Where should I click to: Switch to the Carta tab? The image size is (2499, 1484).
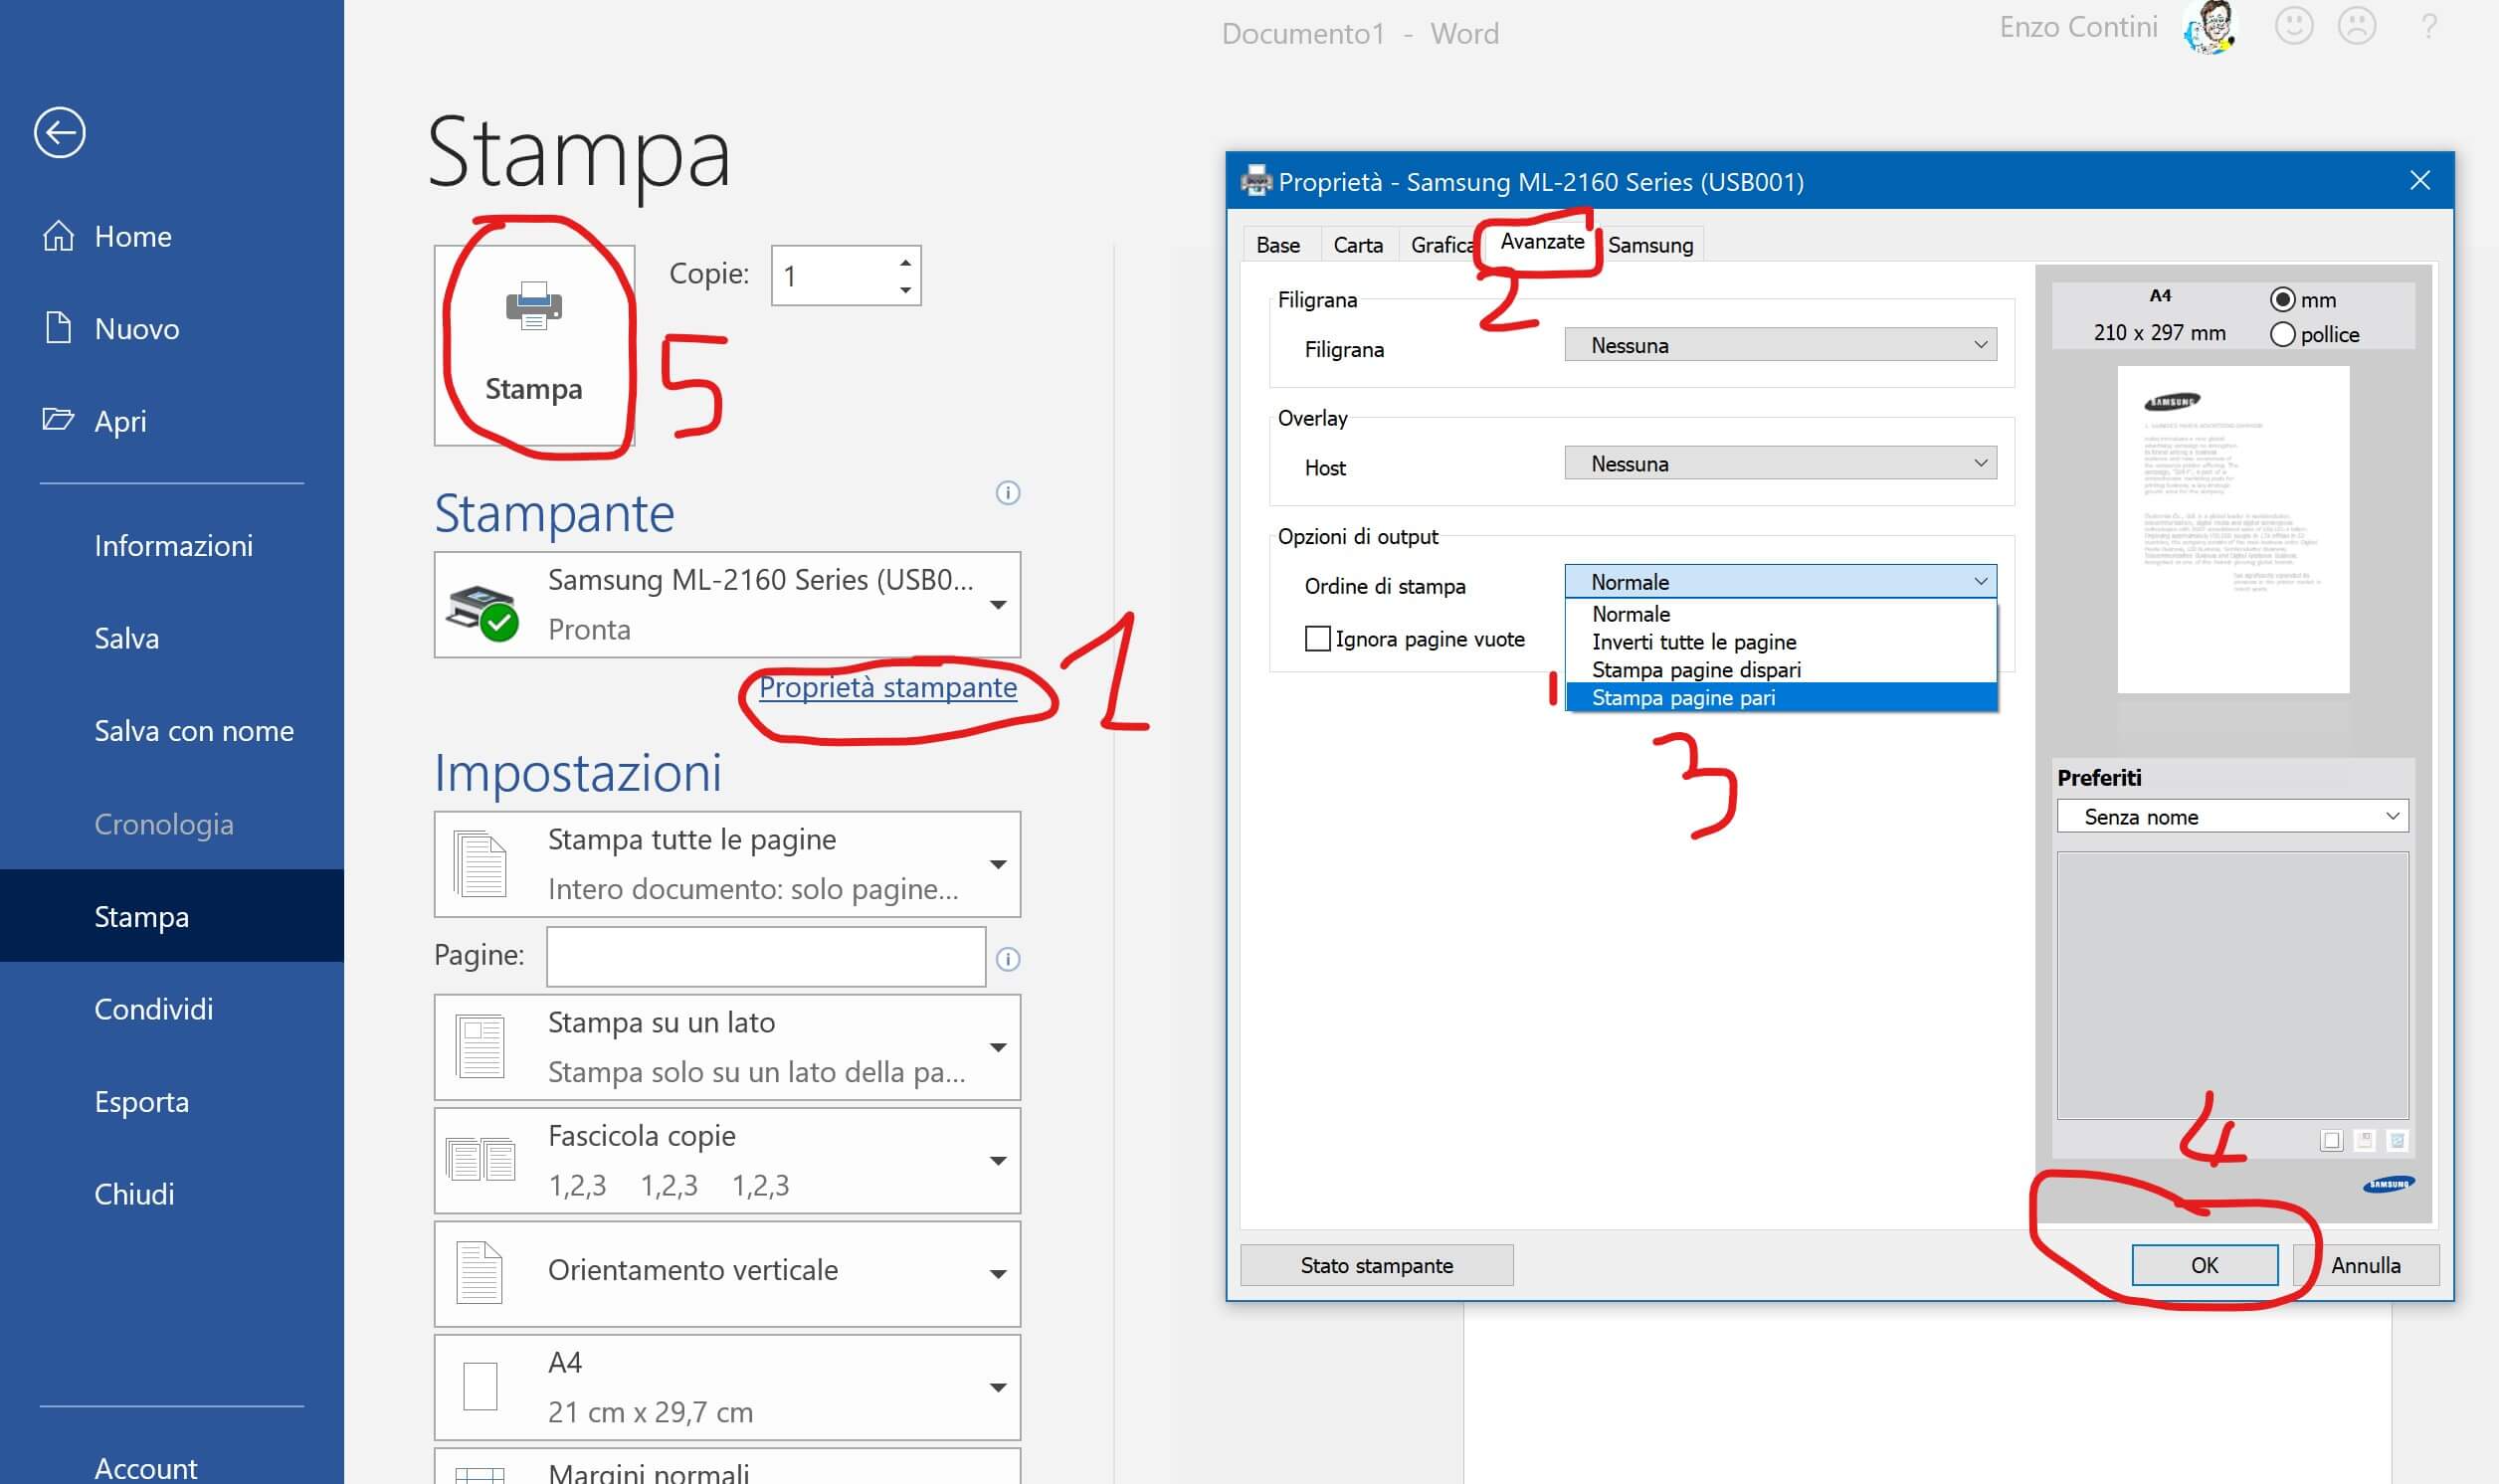[x=1357, y=245]
